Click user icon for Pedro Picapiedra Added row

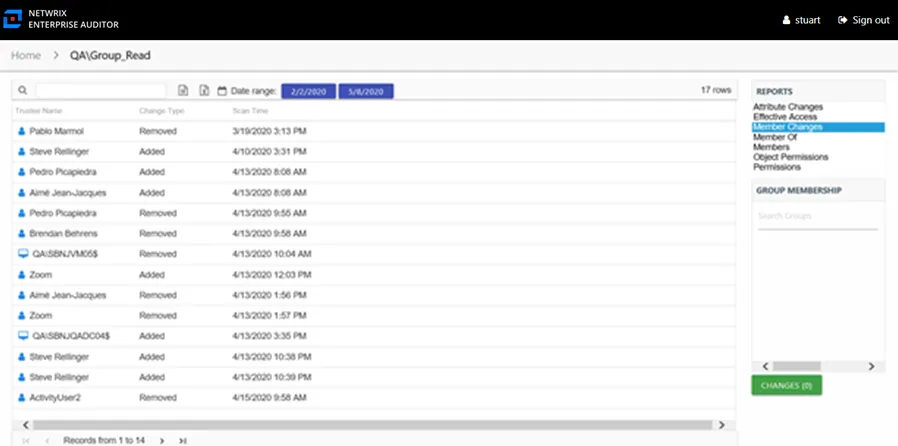22,172
